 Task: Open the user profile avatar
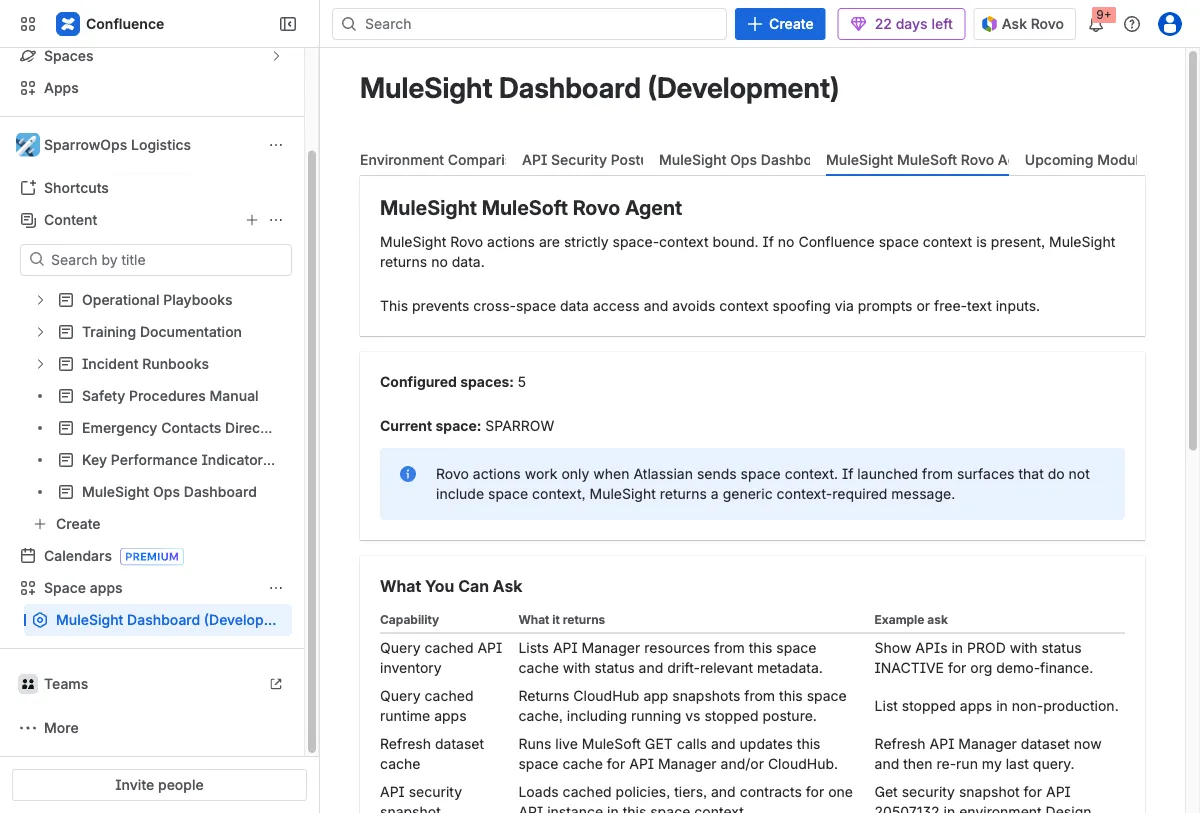pyautogui.click(x=1170, y=24)
